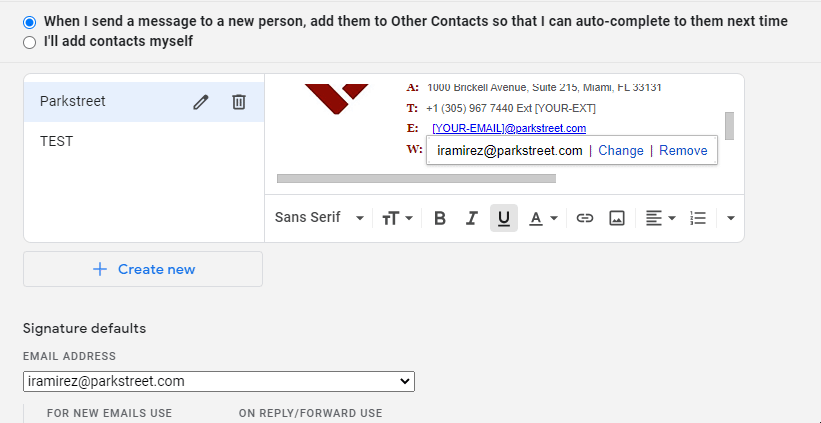
Task: Select the TEST signature
Action: [144, 141]
